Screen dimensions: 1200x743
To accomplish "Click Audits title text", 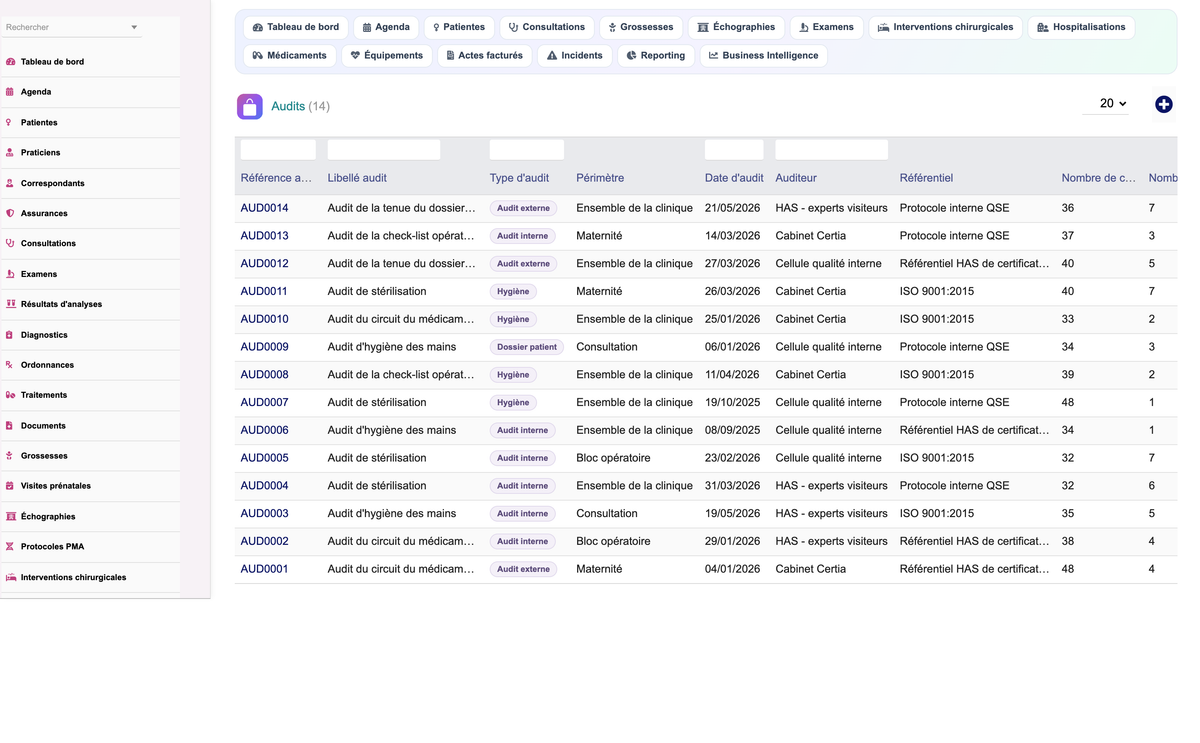I will coord(288,106).
